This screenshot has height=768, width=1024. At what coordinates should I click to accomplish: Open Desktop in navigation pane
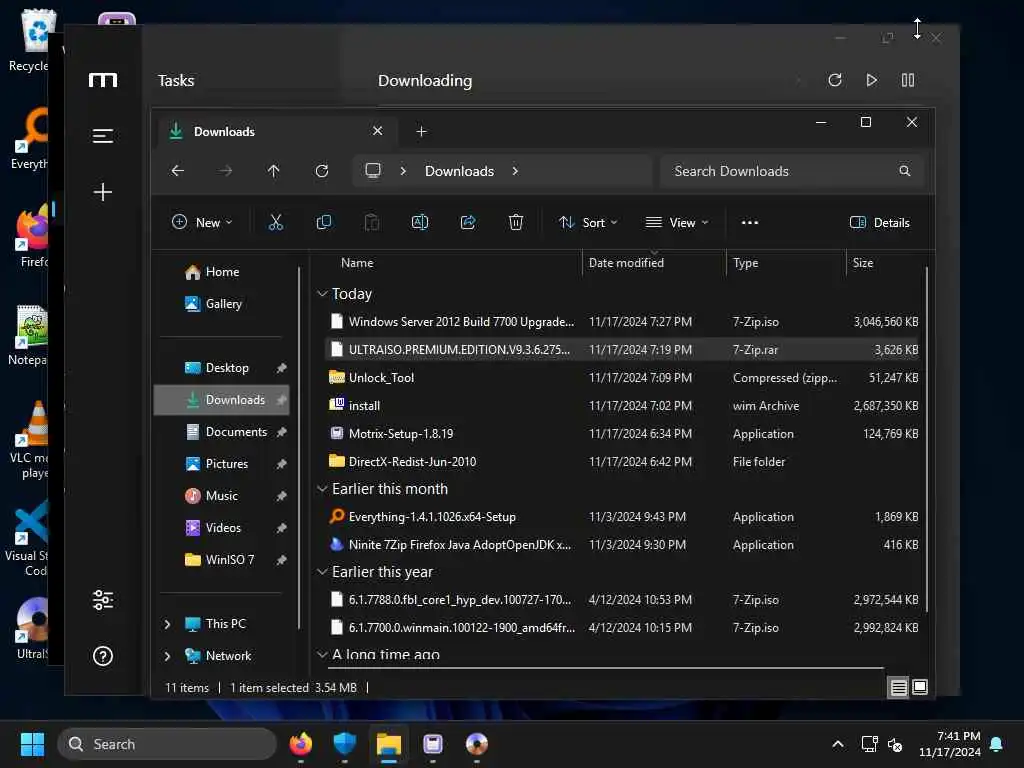coord(222,368)
